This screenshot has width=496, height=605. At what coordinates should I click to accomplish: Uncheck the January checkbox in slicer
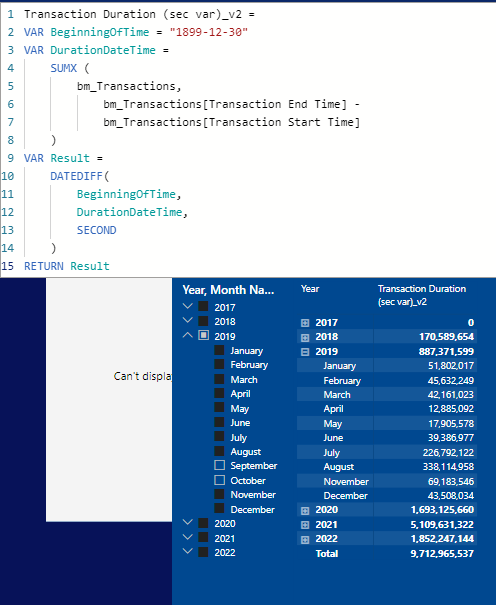(219, 350)
